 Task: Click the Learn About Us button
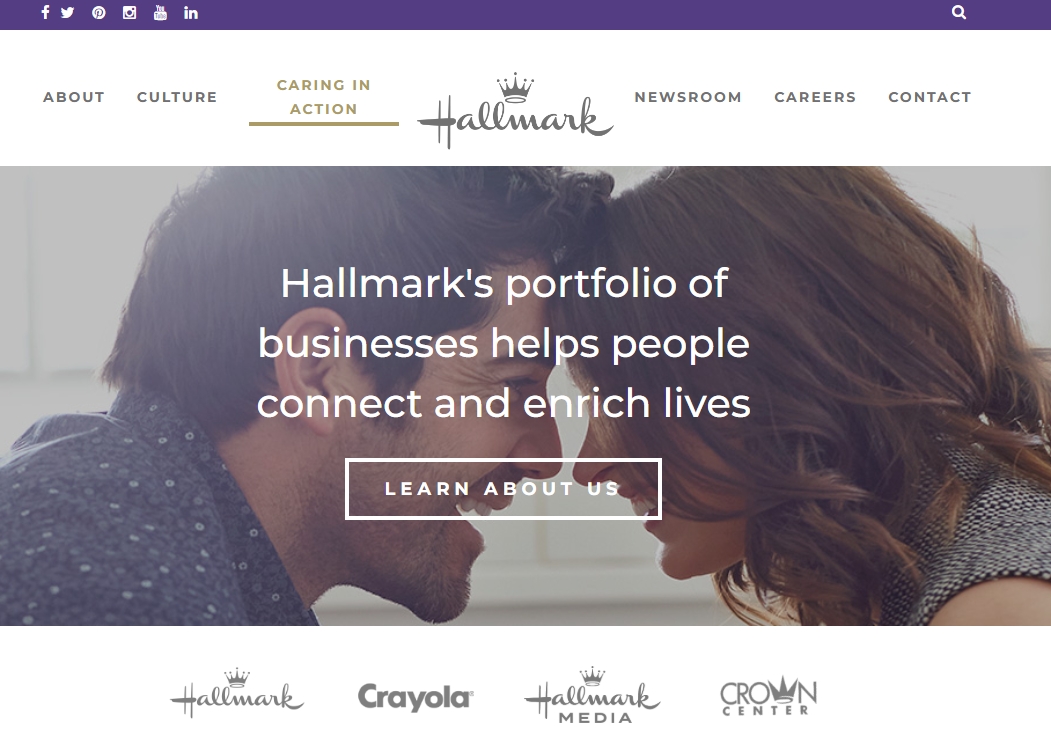[503, 489]
